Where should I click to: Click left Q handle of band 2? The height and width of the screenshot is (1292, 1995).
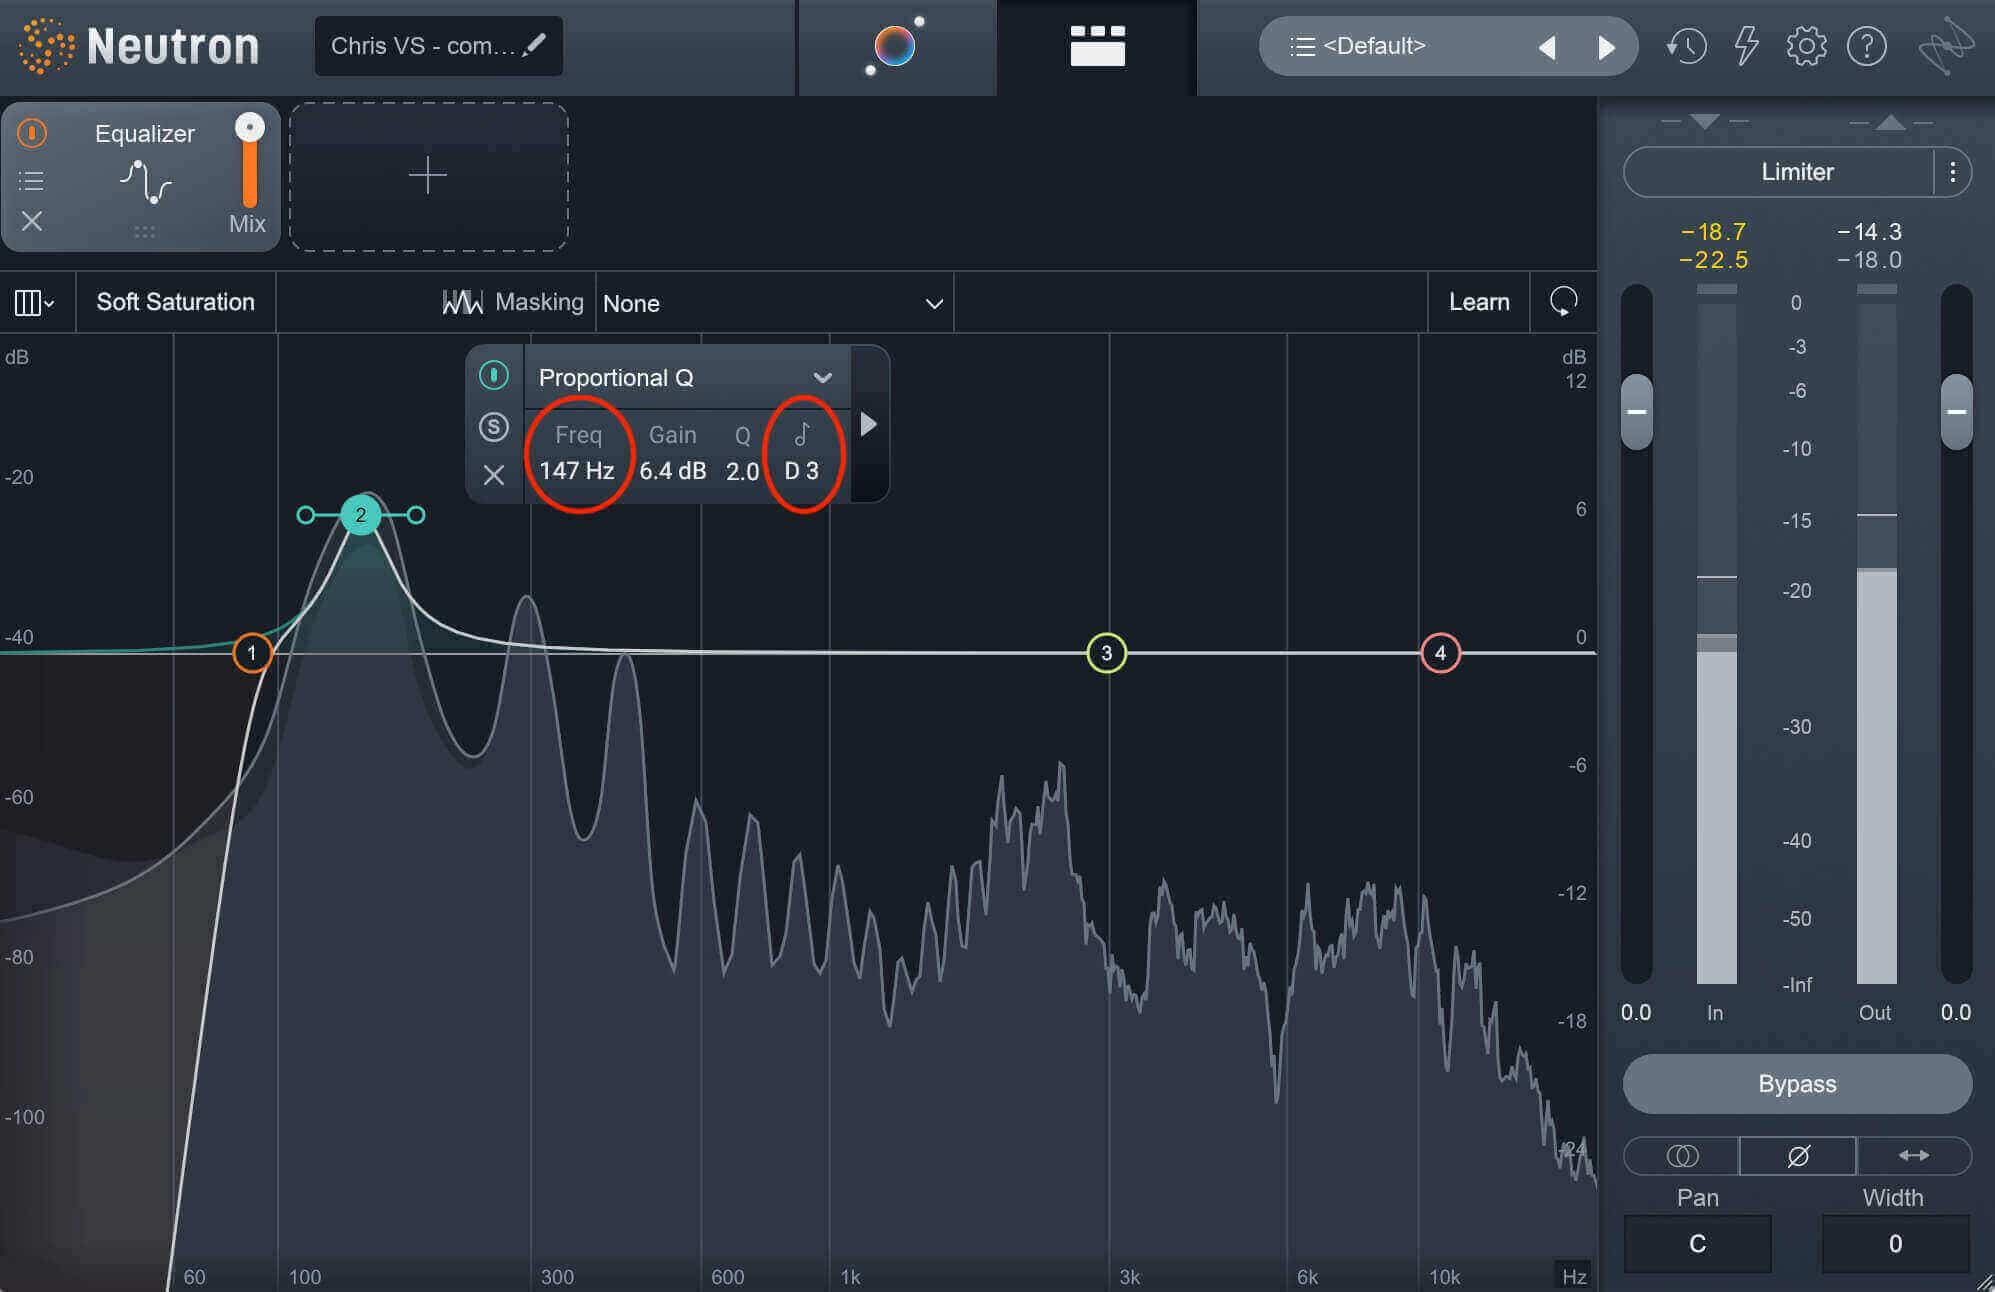click(x=305, y=515)
